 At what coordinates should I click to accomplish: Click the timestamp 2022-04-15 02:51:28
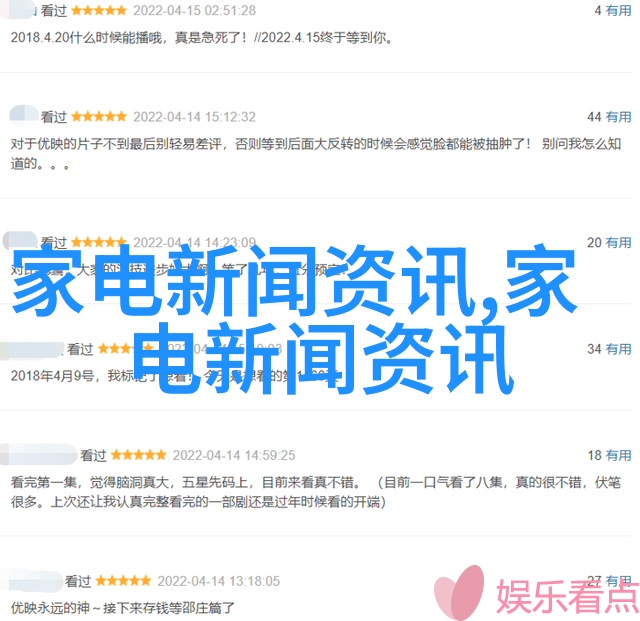[x=195, y=11]
